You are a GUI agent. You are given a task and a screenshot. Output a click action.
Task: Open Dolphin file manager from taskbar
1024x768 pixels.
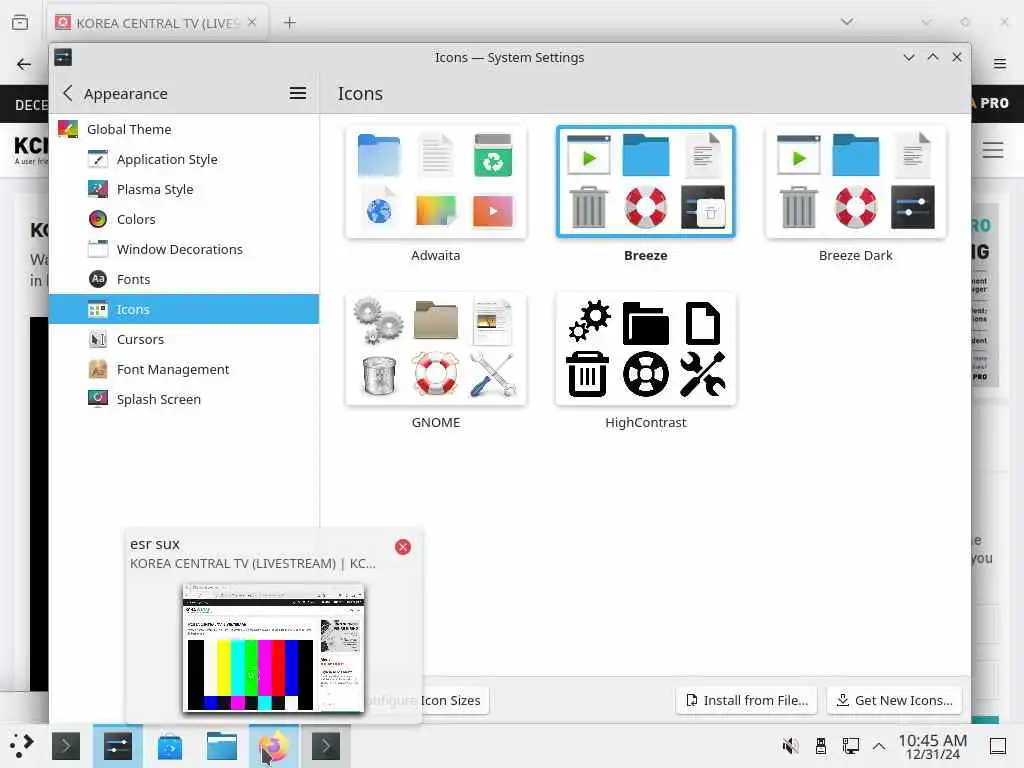[222, 746]
